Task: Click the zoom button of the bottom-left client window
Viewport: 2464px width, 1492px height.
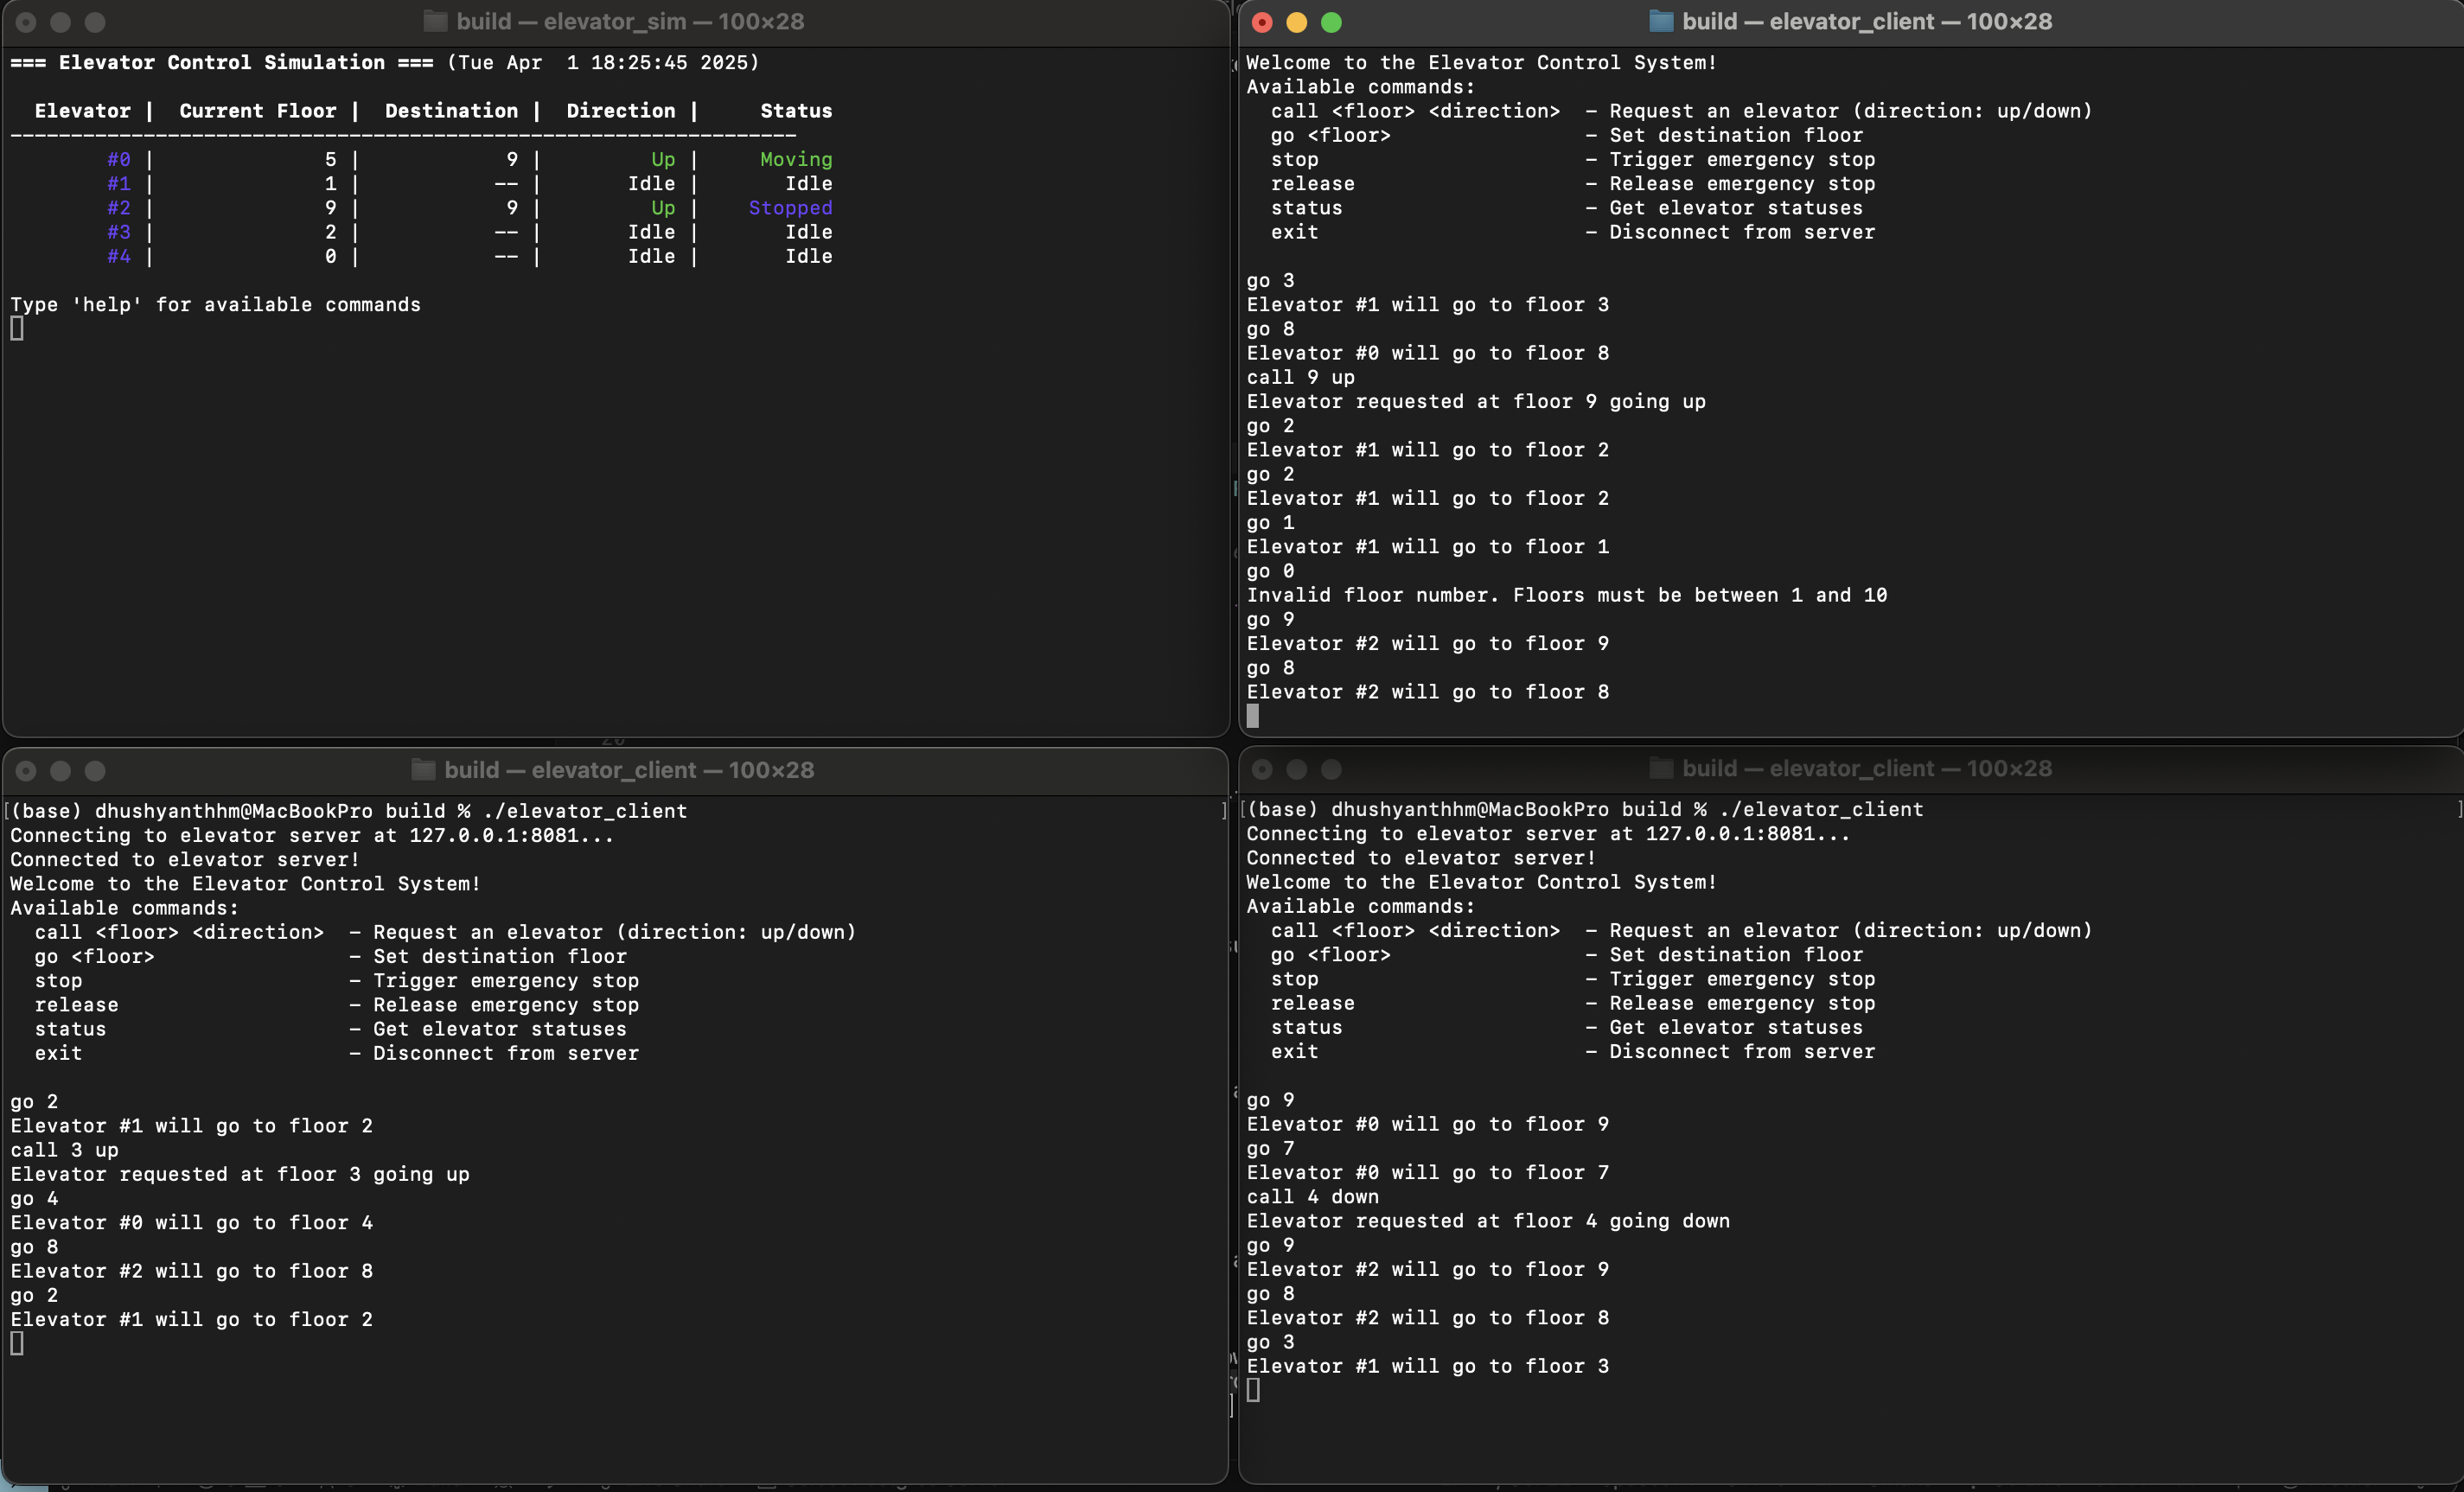Action: pos(95,770)
